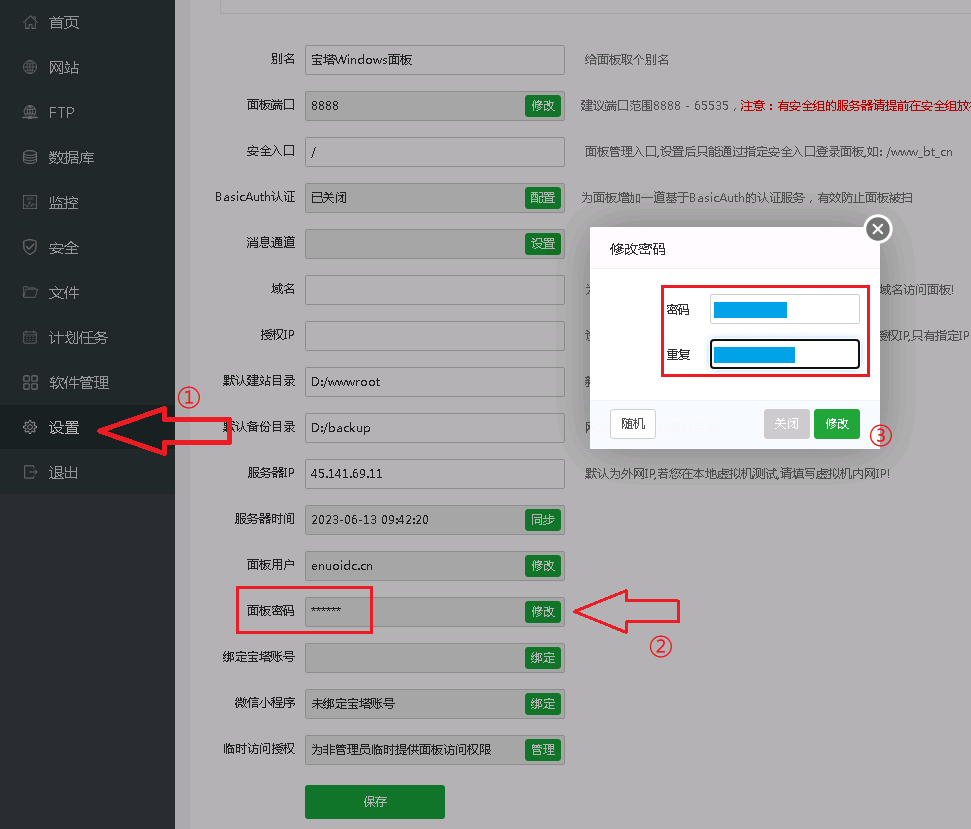Close the change password dialog with X
The height and width of the screenshot is (829, 971).
(877, 230)
